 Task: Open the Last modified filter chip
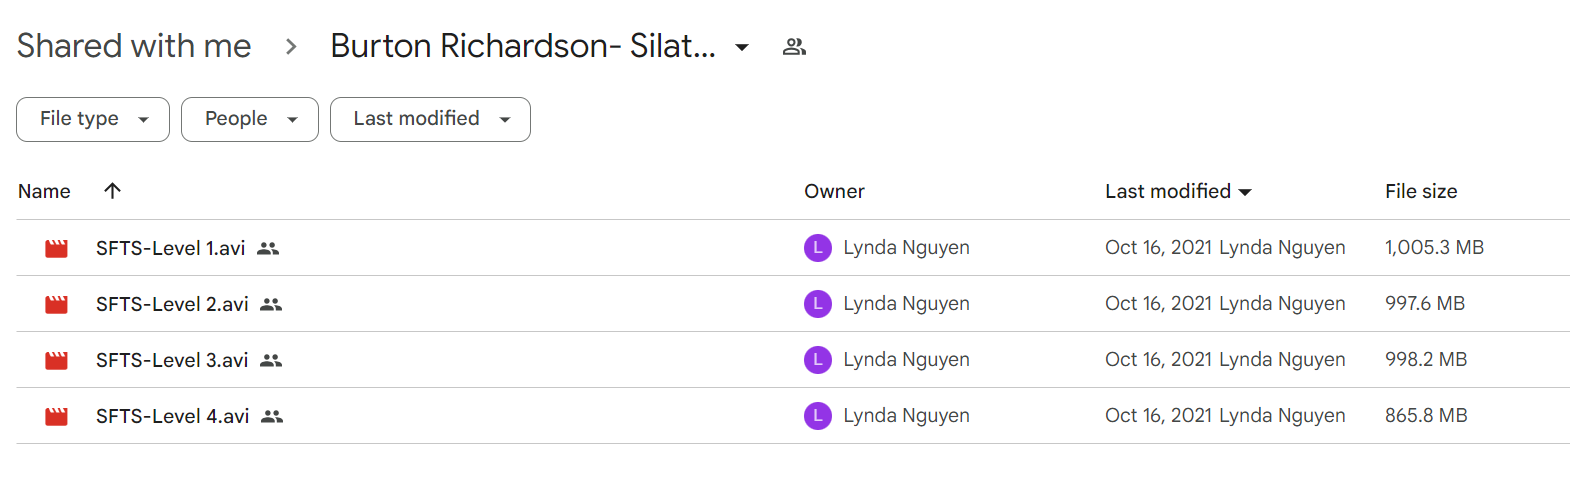pos(430,119)
